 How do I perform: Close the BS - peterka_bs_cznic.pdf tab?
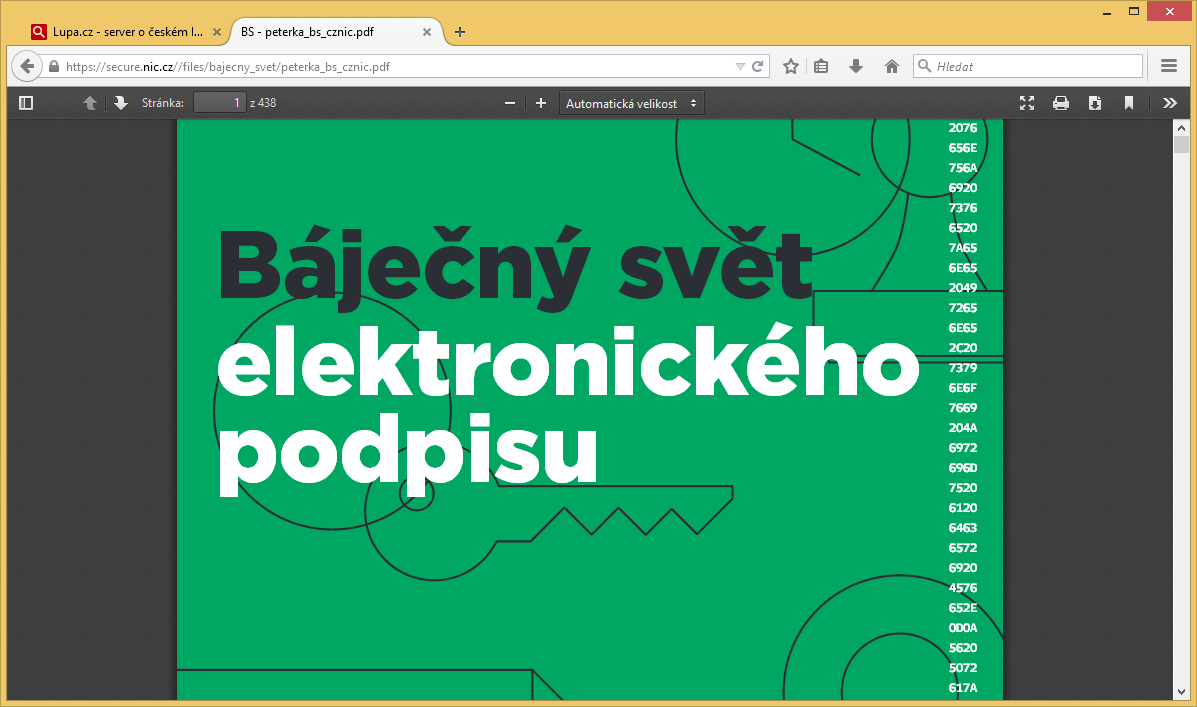[427, 32]
